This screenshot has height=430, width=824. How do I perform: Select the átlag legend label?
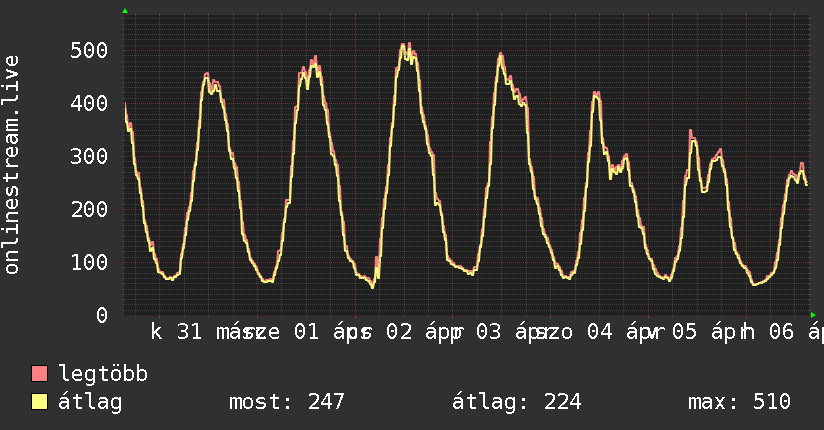[x=90, y=402]
